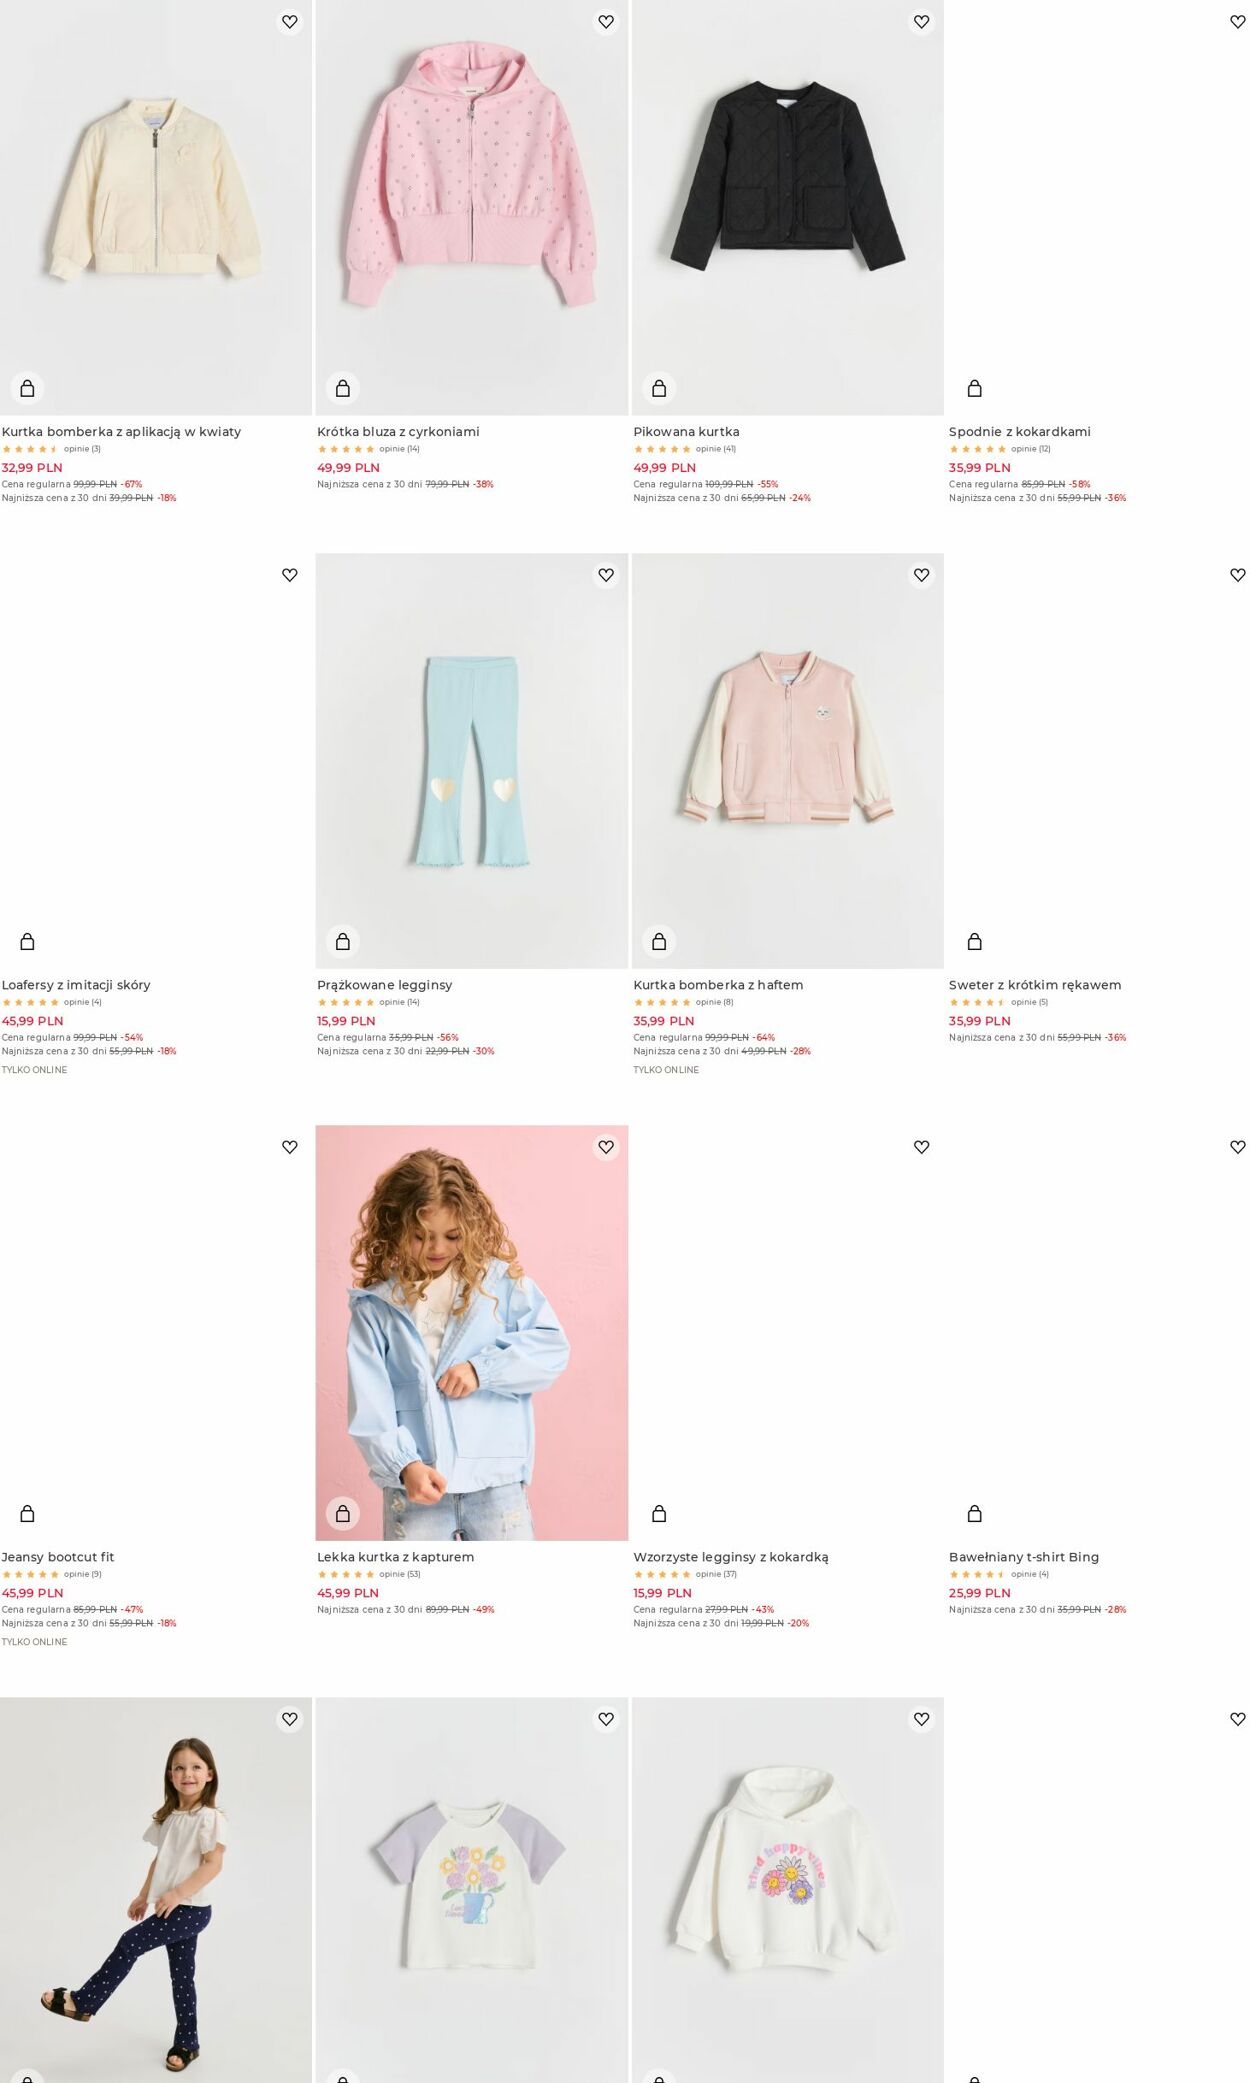Add Kurtka bomberka z haftem to bag
This screenshot has width=1250, height=2083.
coord(659,941)
